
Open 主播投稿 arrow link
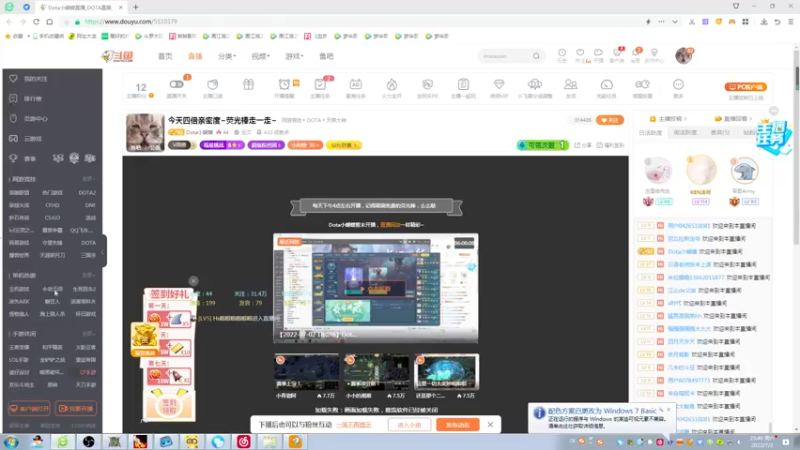click(668, 119)
